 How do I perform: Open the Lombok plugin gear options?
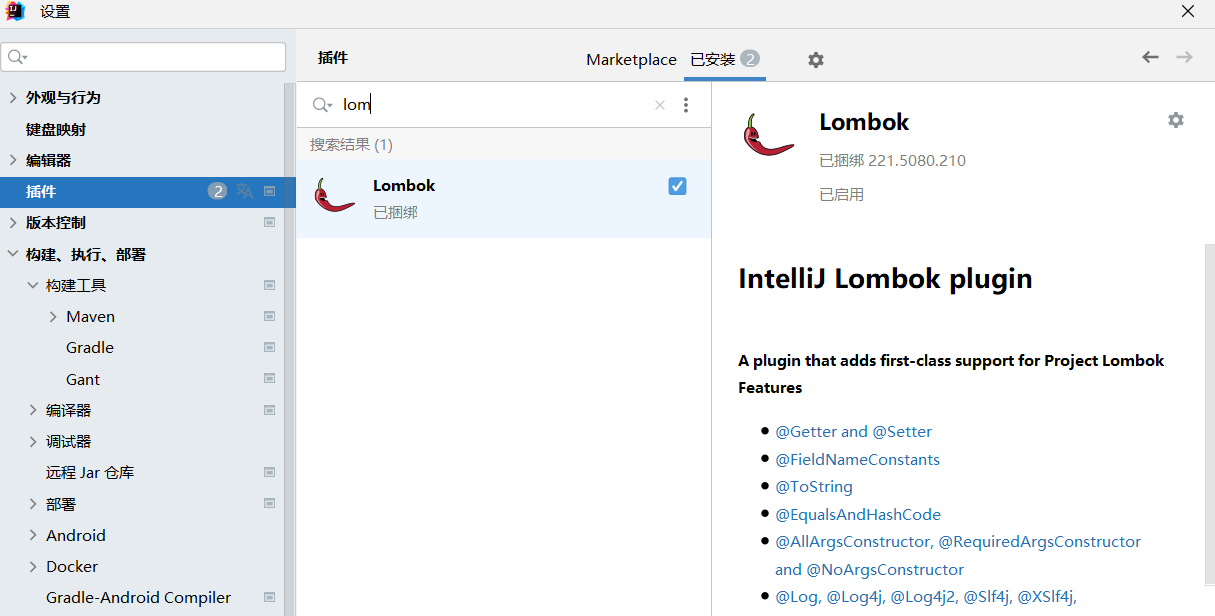(1176, 120)
